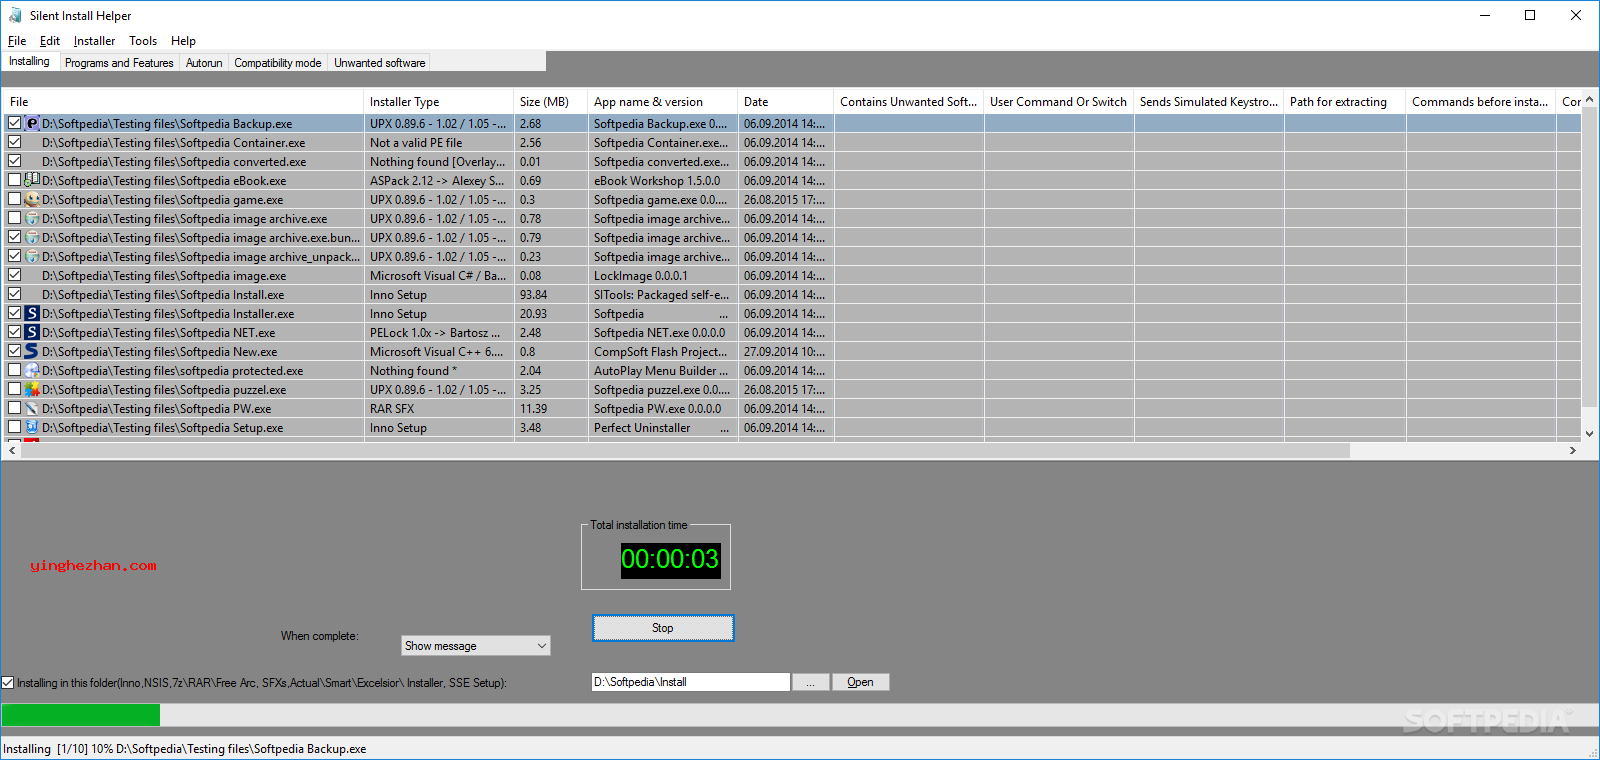Click the Silent Install Helper title bar icon
Screen dimensions: 1600x760
click(x=15, y=15)
